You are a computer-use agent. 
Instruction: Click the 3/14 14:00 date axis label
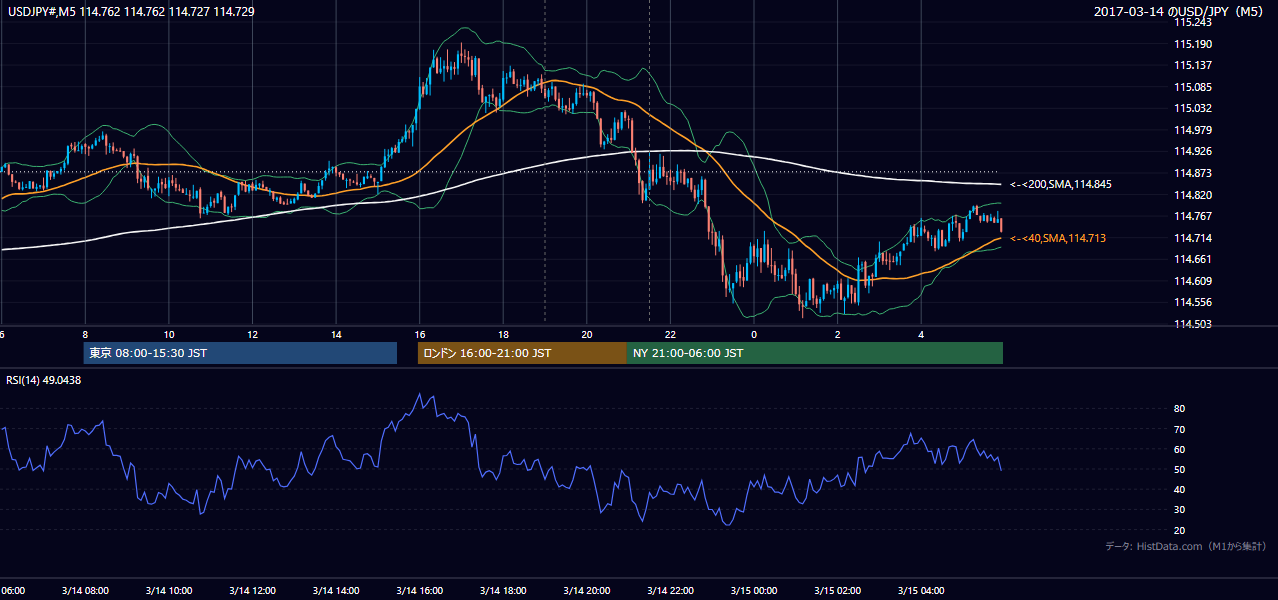coord(336,590)
